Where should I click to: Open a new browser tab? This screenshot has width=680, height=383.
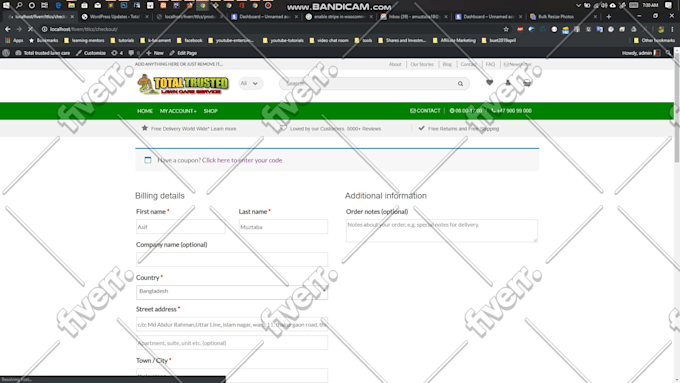pos(609,16)
